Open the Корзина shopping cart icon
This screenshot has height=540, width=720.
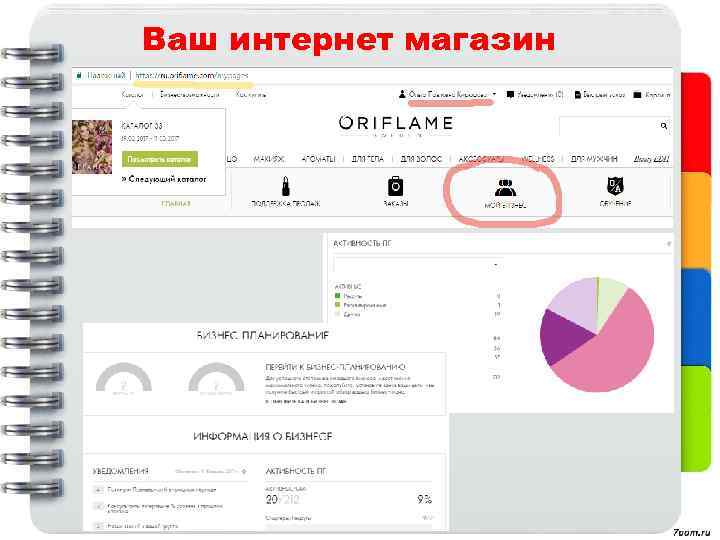pos(637,95)
